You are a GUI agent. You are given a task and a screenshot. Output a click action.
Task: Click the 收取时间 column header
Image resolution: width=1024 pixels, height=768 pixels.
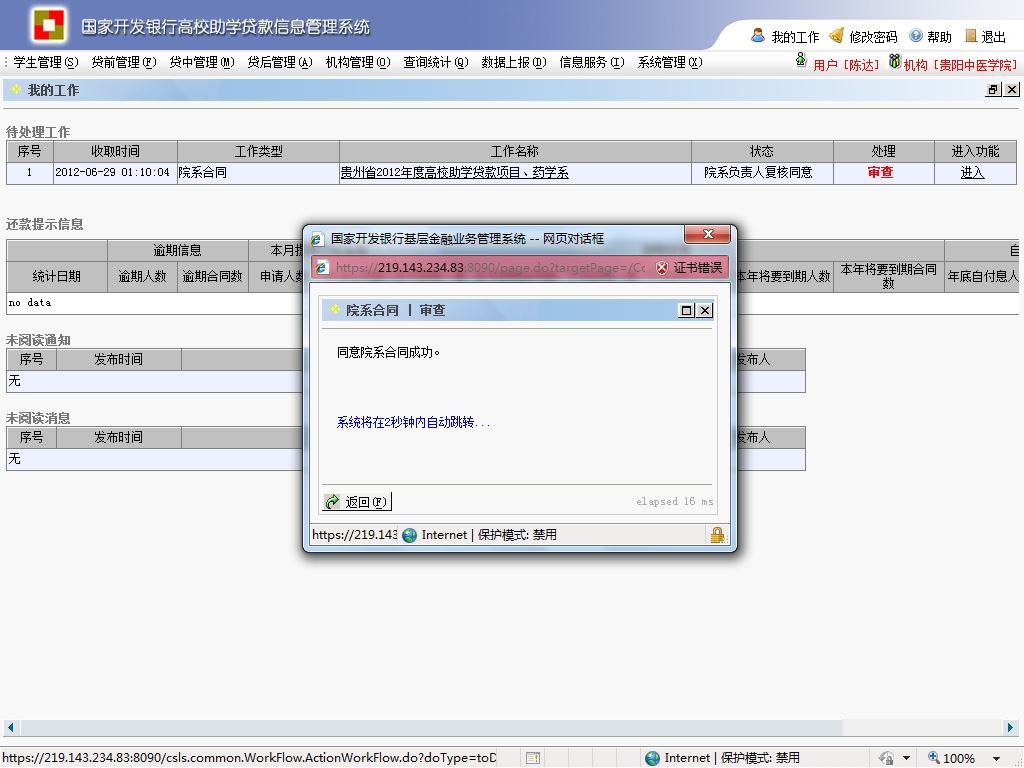(115, 152)
